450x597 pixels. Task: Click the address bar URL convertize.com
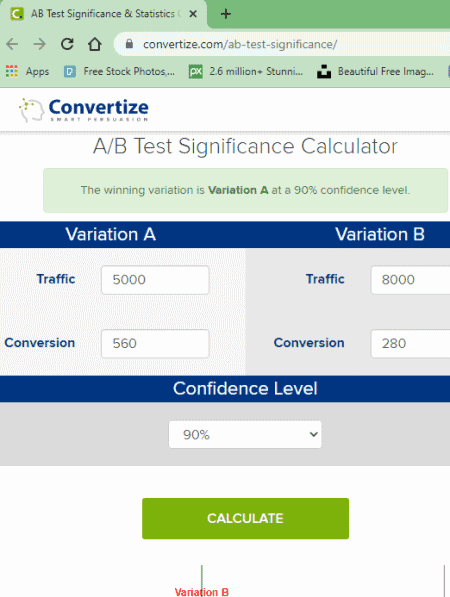(240, 44)
